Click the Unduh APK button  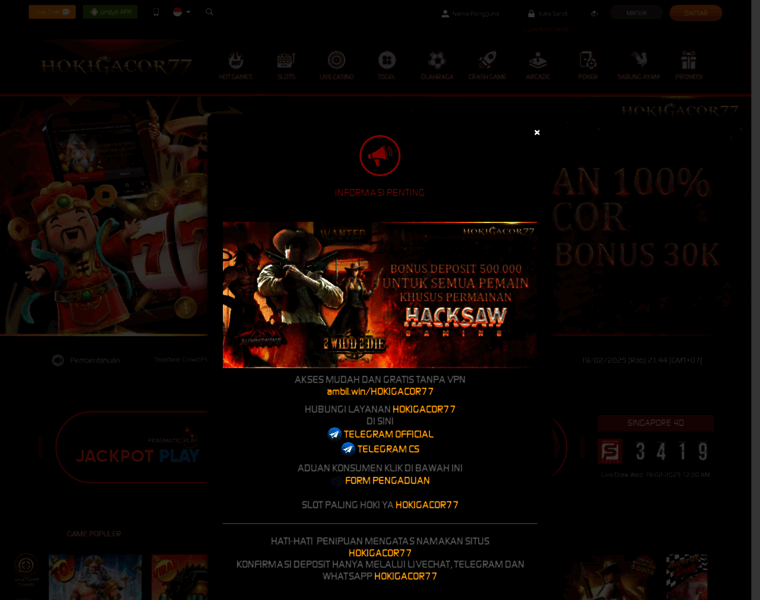pos(110,12)
